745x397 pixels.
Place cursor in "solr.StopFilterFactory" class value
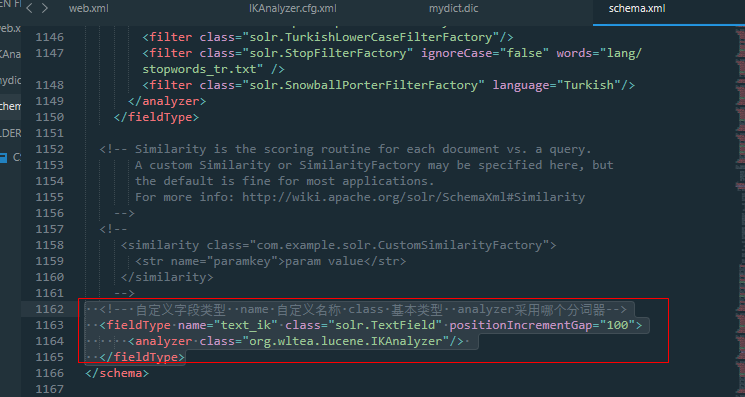coord(327,53)
